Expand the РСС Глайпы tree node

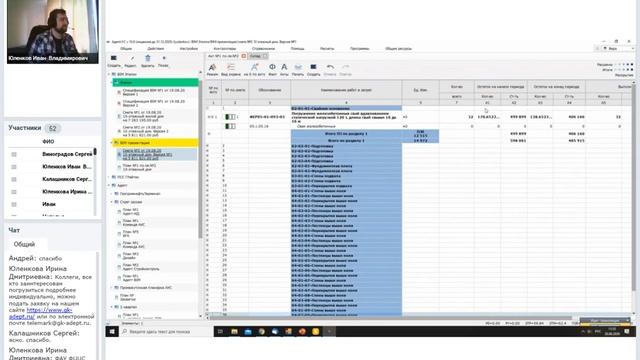[109, 177]
